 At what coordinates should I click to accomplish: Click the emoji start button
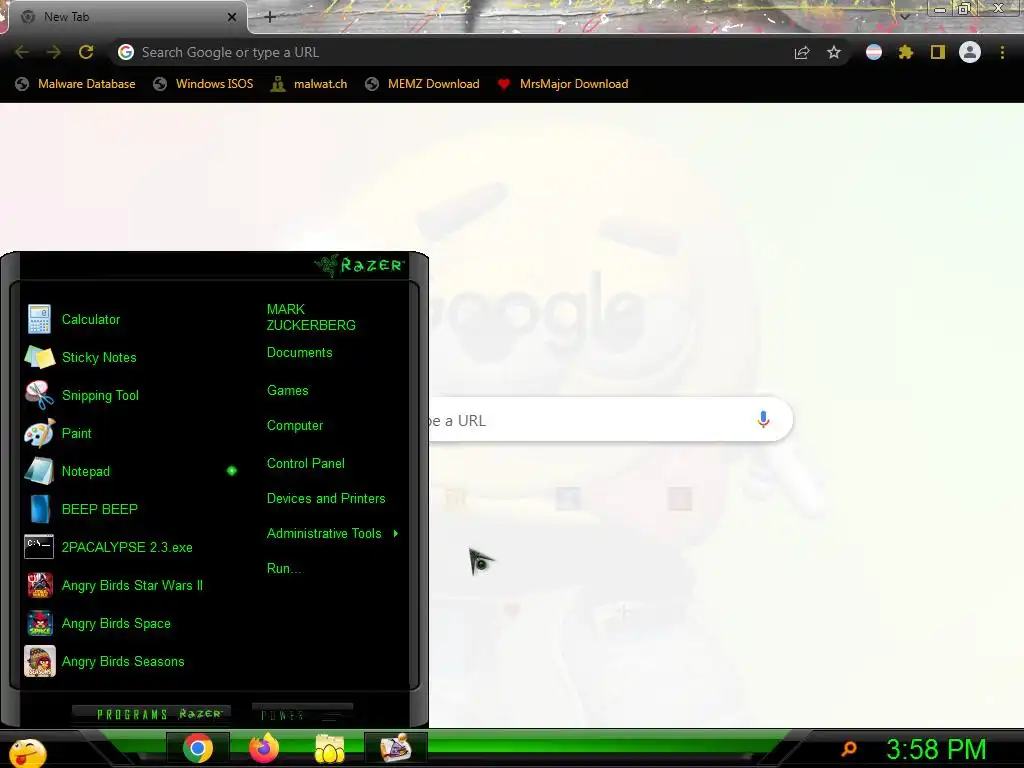pos(27,754)
